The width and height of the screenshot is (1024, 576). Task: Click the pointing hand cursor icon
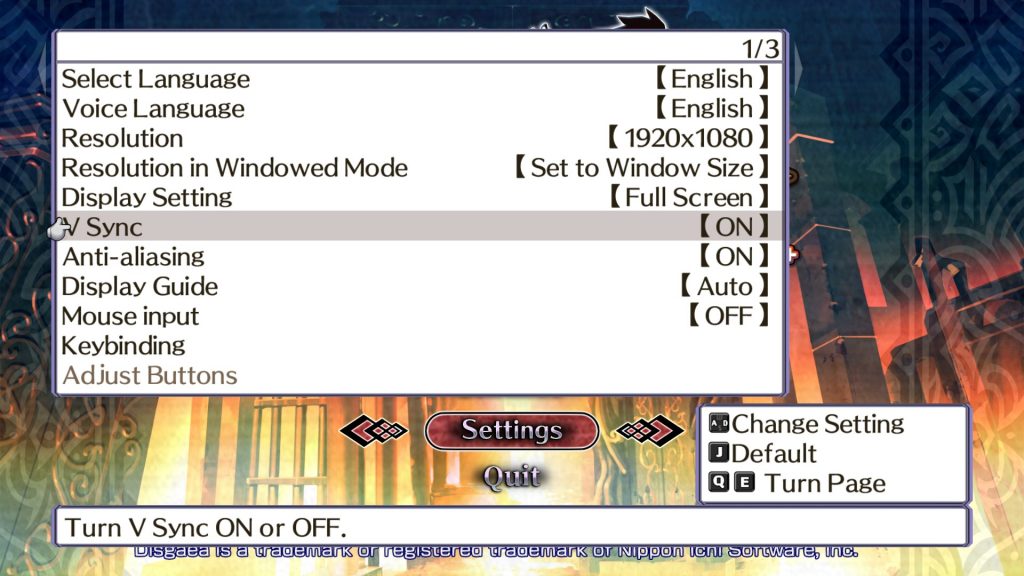pos(58,229)
